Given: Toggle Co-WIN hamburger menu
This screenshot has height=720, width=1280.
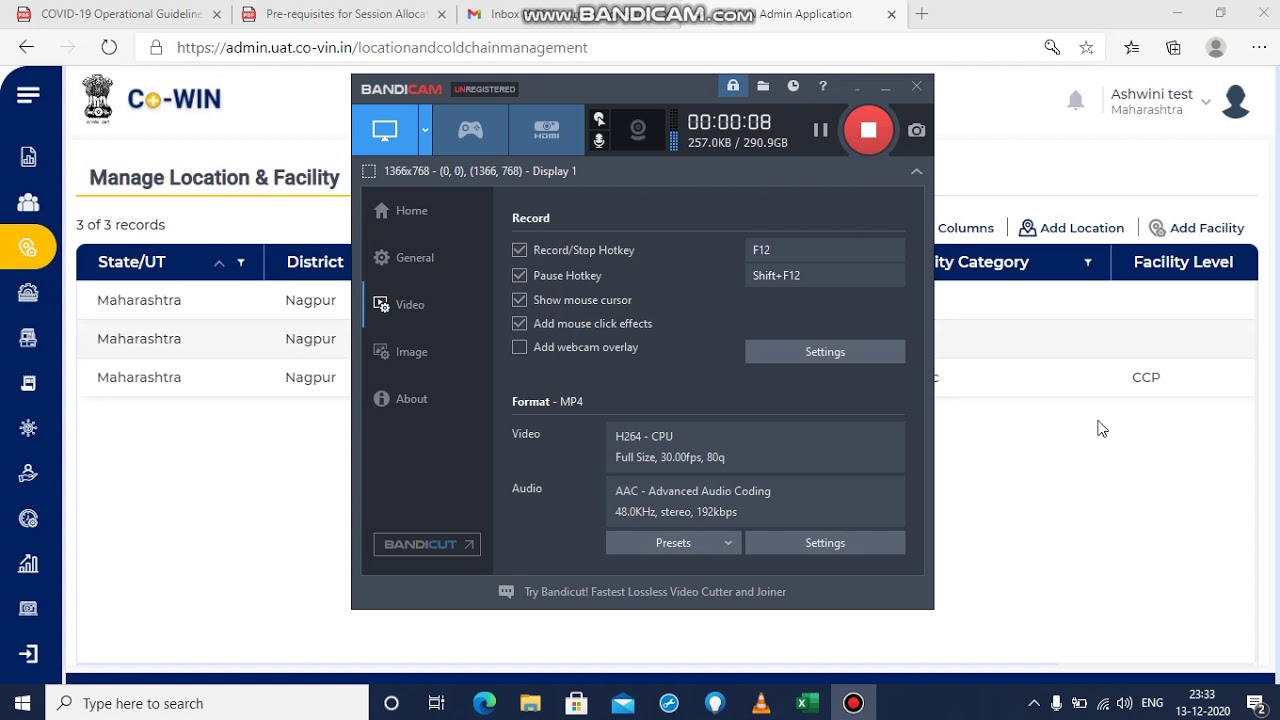Looking at the screenshot, I should [28, 96].
